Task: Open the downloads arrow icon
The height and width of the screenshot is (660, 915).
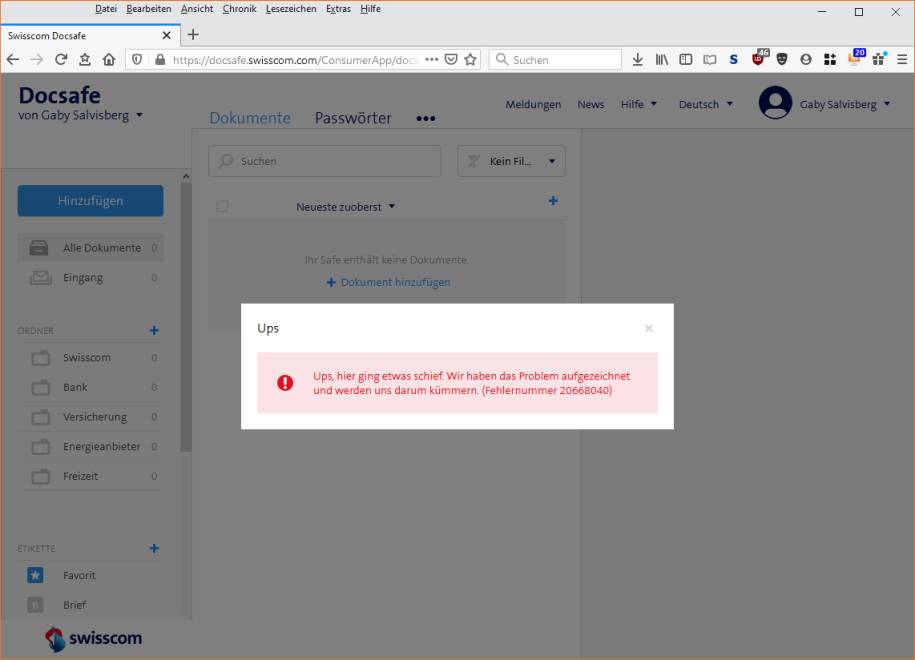Action: (x=638, y=60)
